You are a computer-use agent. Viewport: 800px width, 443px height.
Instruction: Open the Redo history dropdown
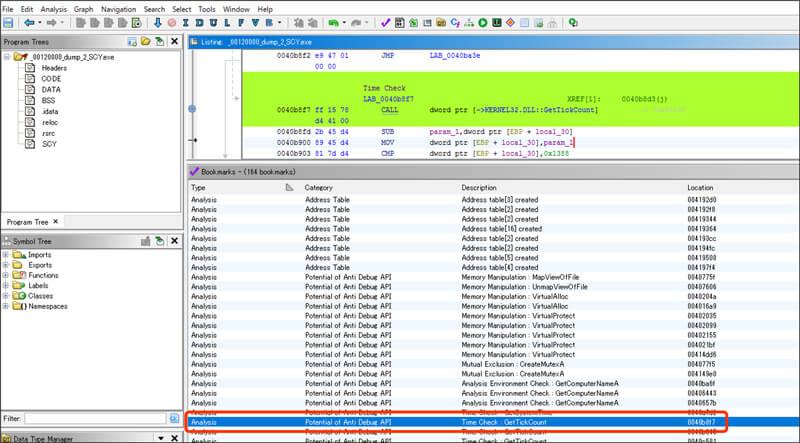[367, 23]
